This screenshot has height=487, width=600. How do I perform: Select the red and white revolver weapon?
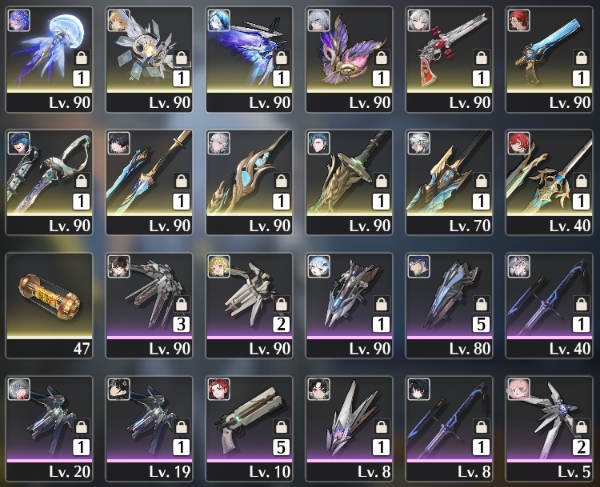pyautogui.click(x=449, y=59)
